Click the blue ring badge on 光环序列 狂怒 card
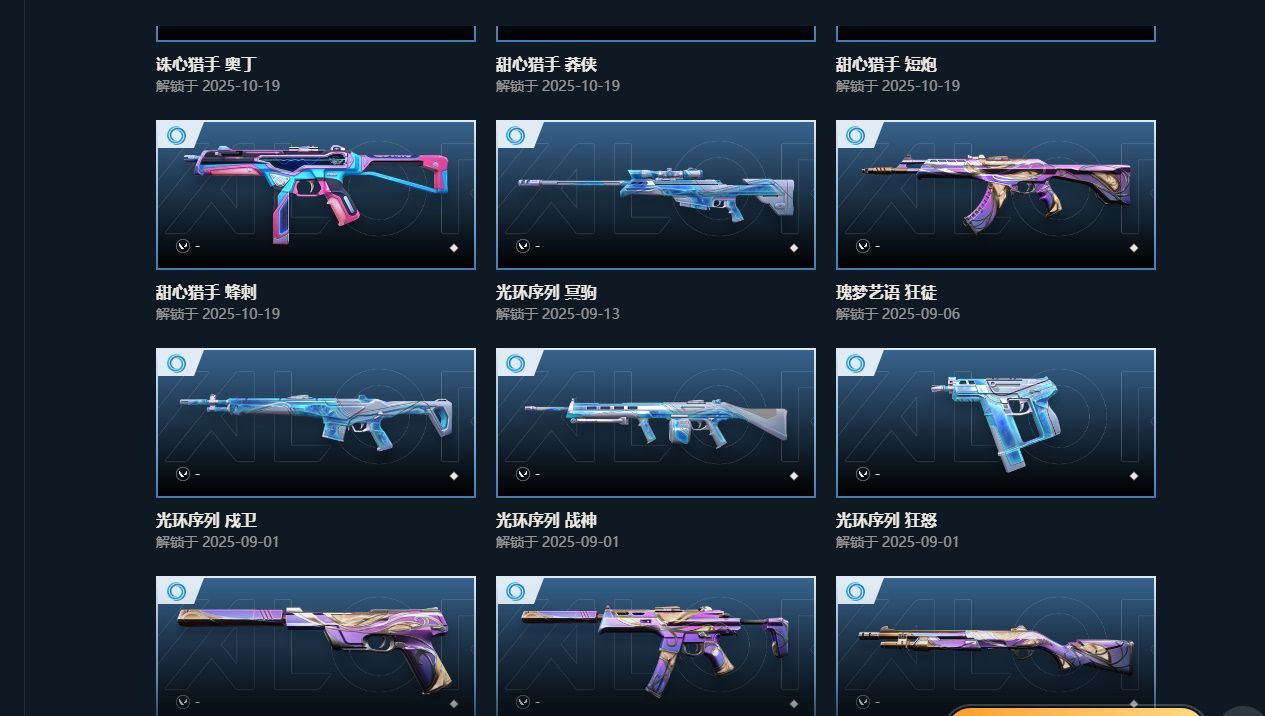1265x716 pixels. [856, 363]
